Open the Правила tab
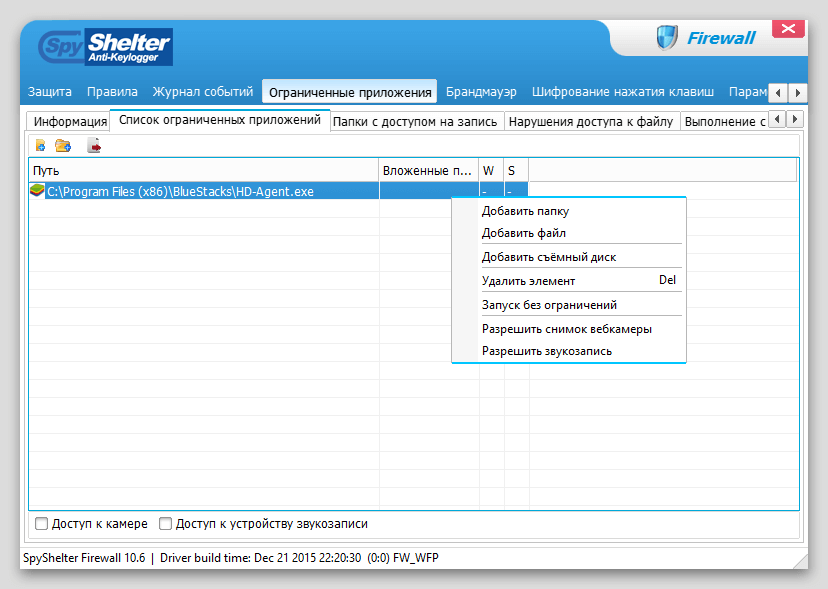Screen dimensions: 828x589 coord(112,92)
